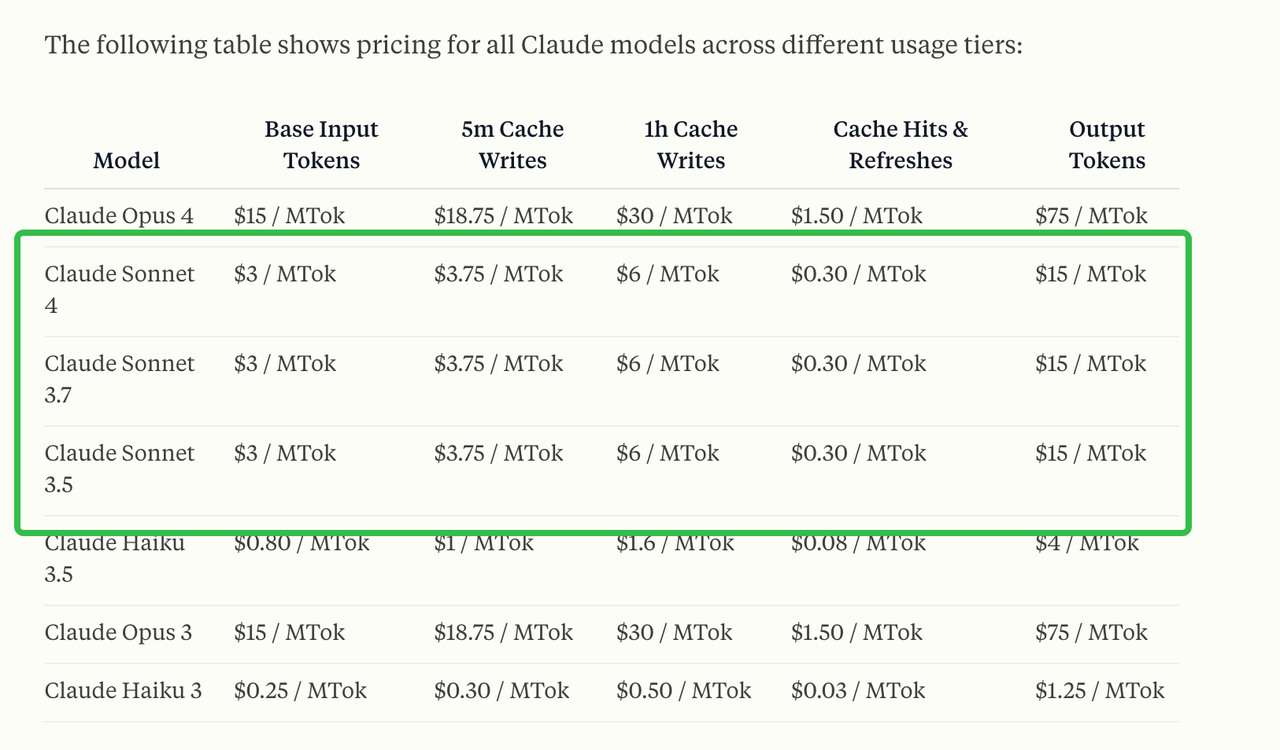1280x750 pixels.
Task: Click the Model column header
Action: coord(126,160)
